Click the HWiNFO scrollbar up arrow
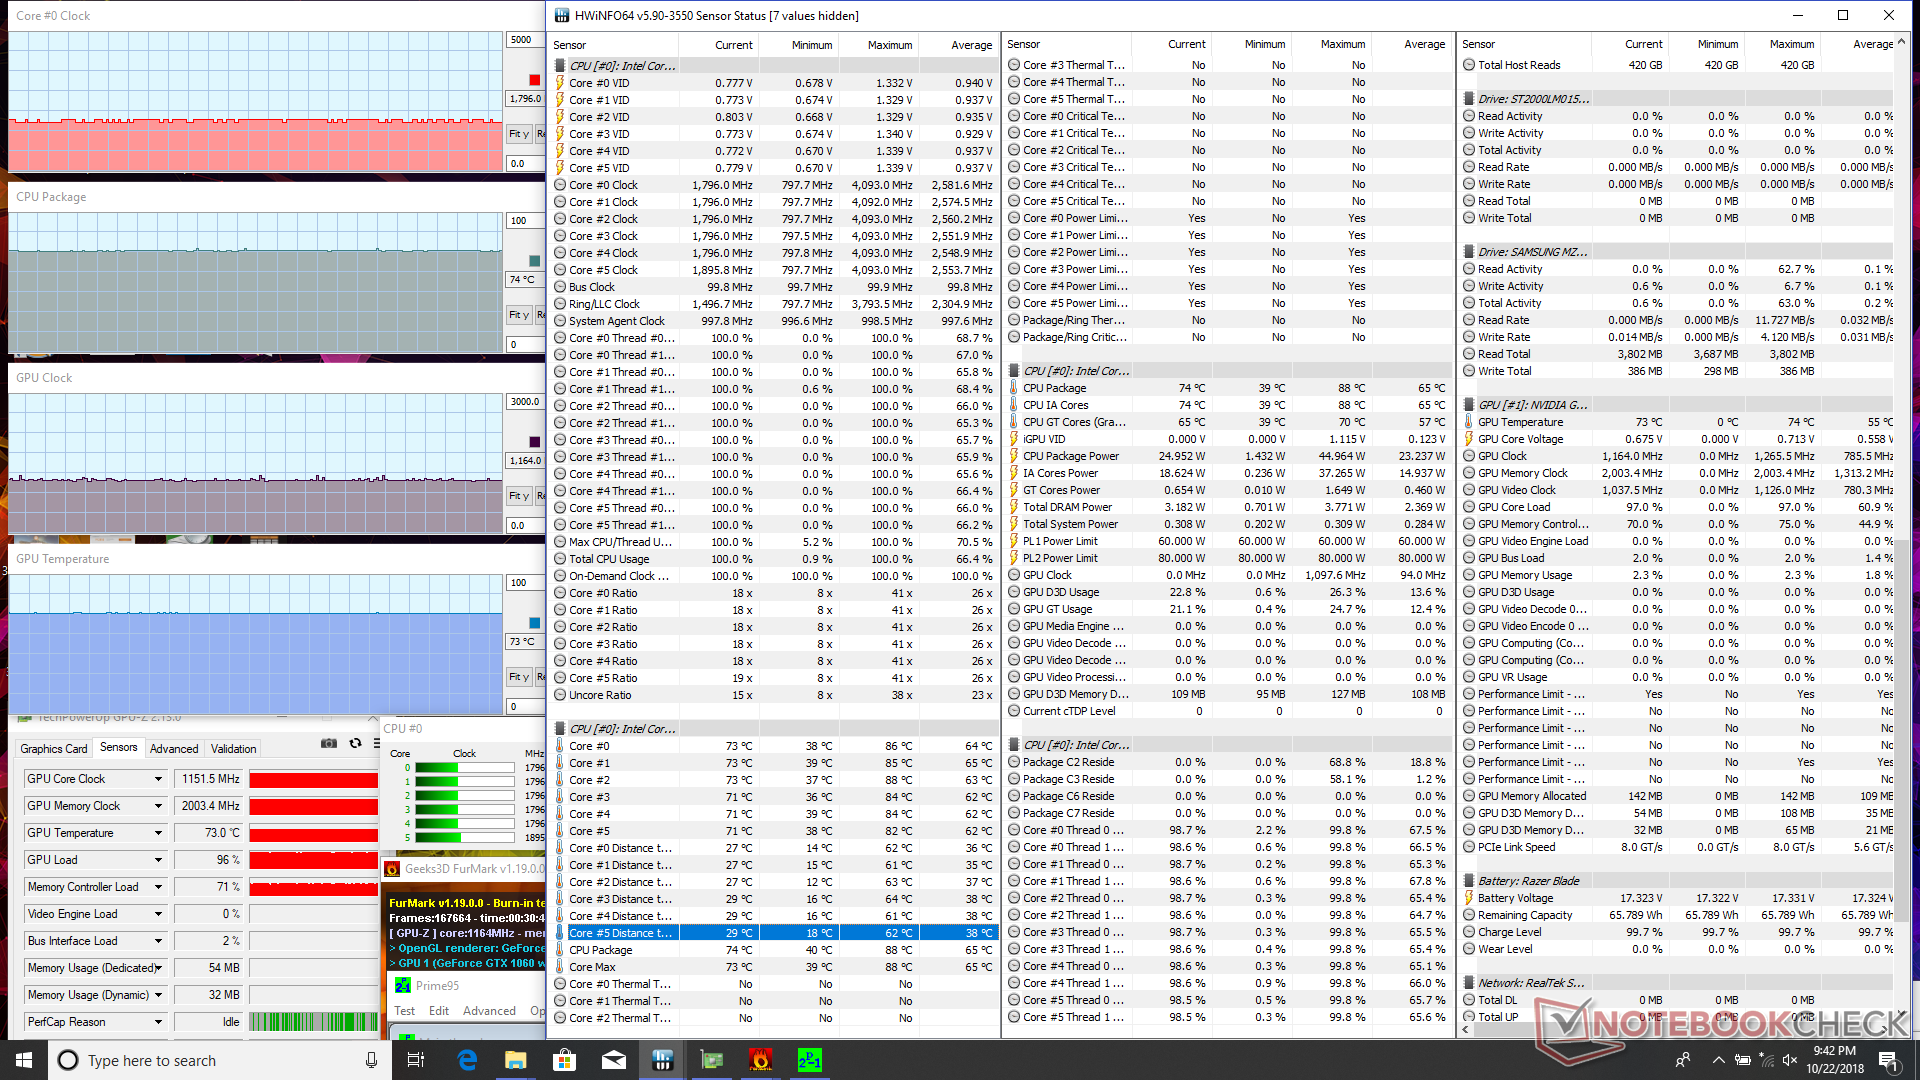 tap(1902, 43)
